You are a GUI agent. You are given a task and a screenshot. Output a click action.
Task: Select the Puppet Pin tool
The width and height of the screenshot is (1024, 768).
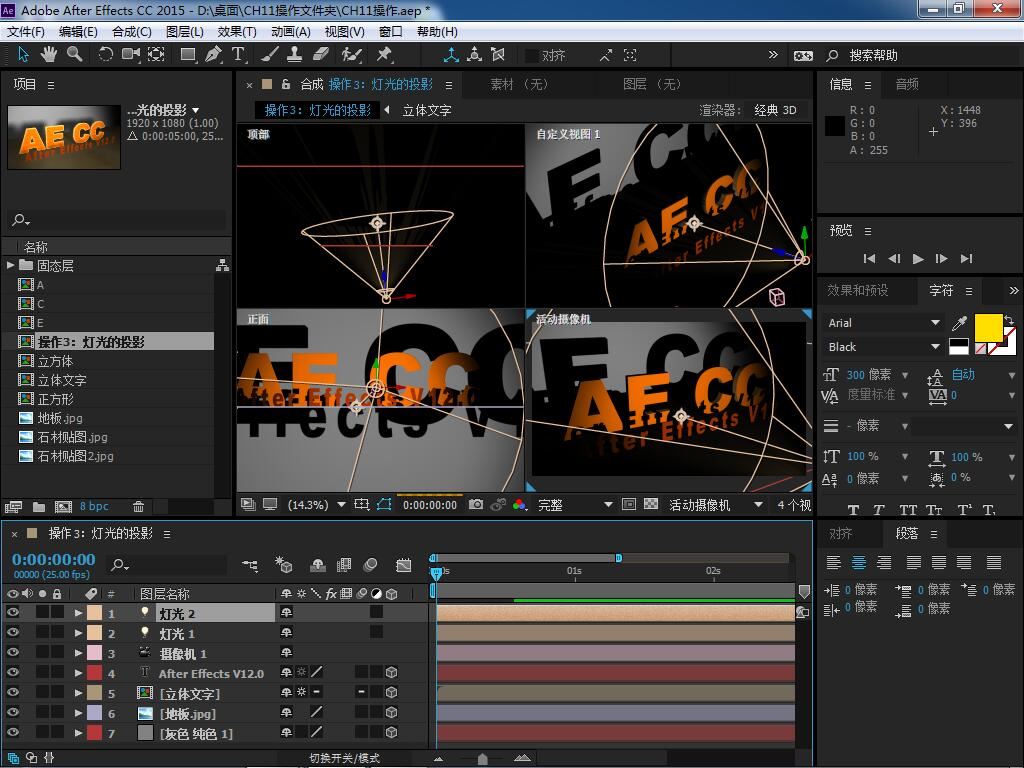tap(384, 55)
